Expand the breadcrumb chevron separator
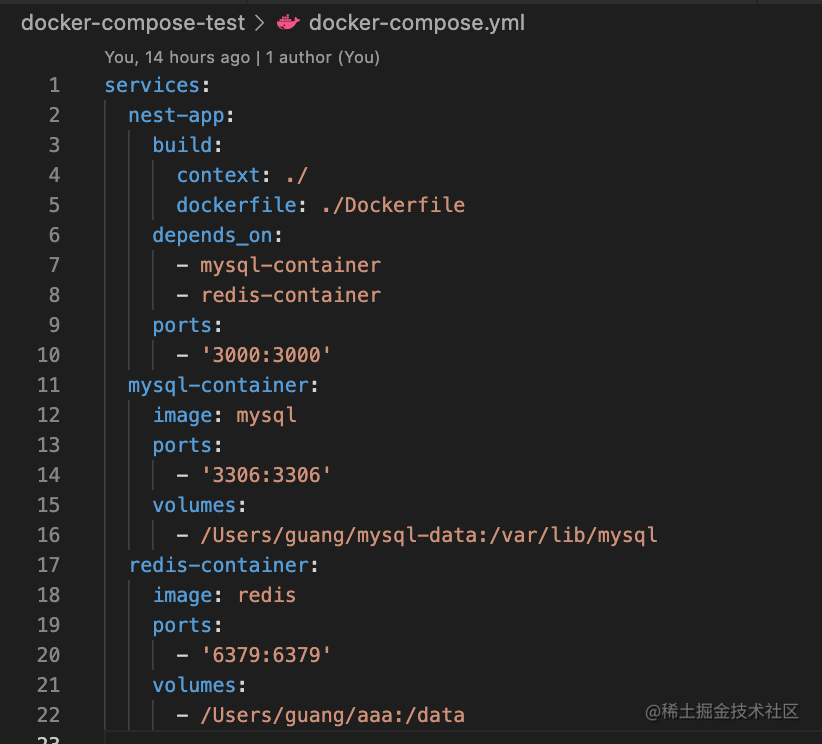822x744 pixels. tap(260, 22)
